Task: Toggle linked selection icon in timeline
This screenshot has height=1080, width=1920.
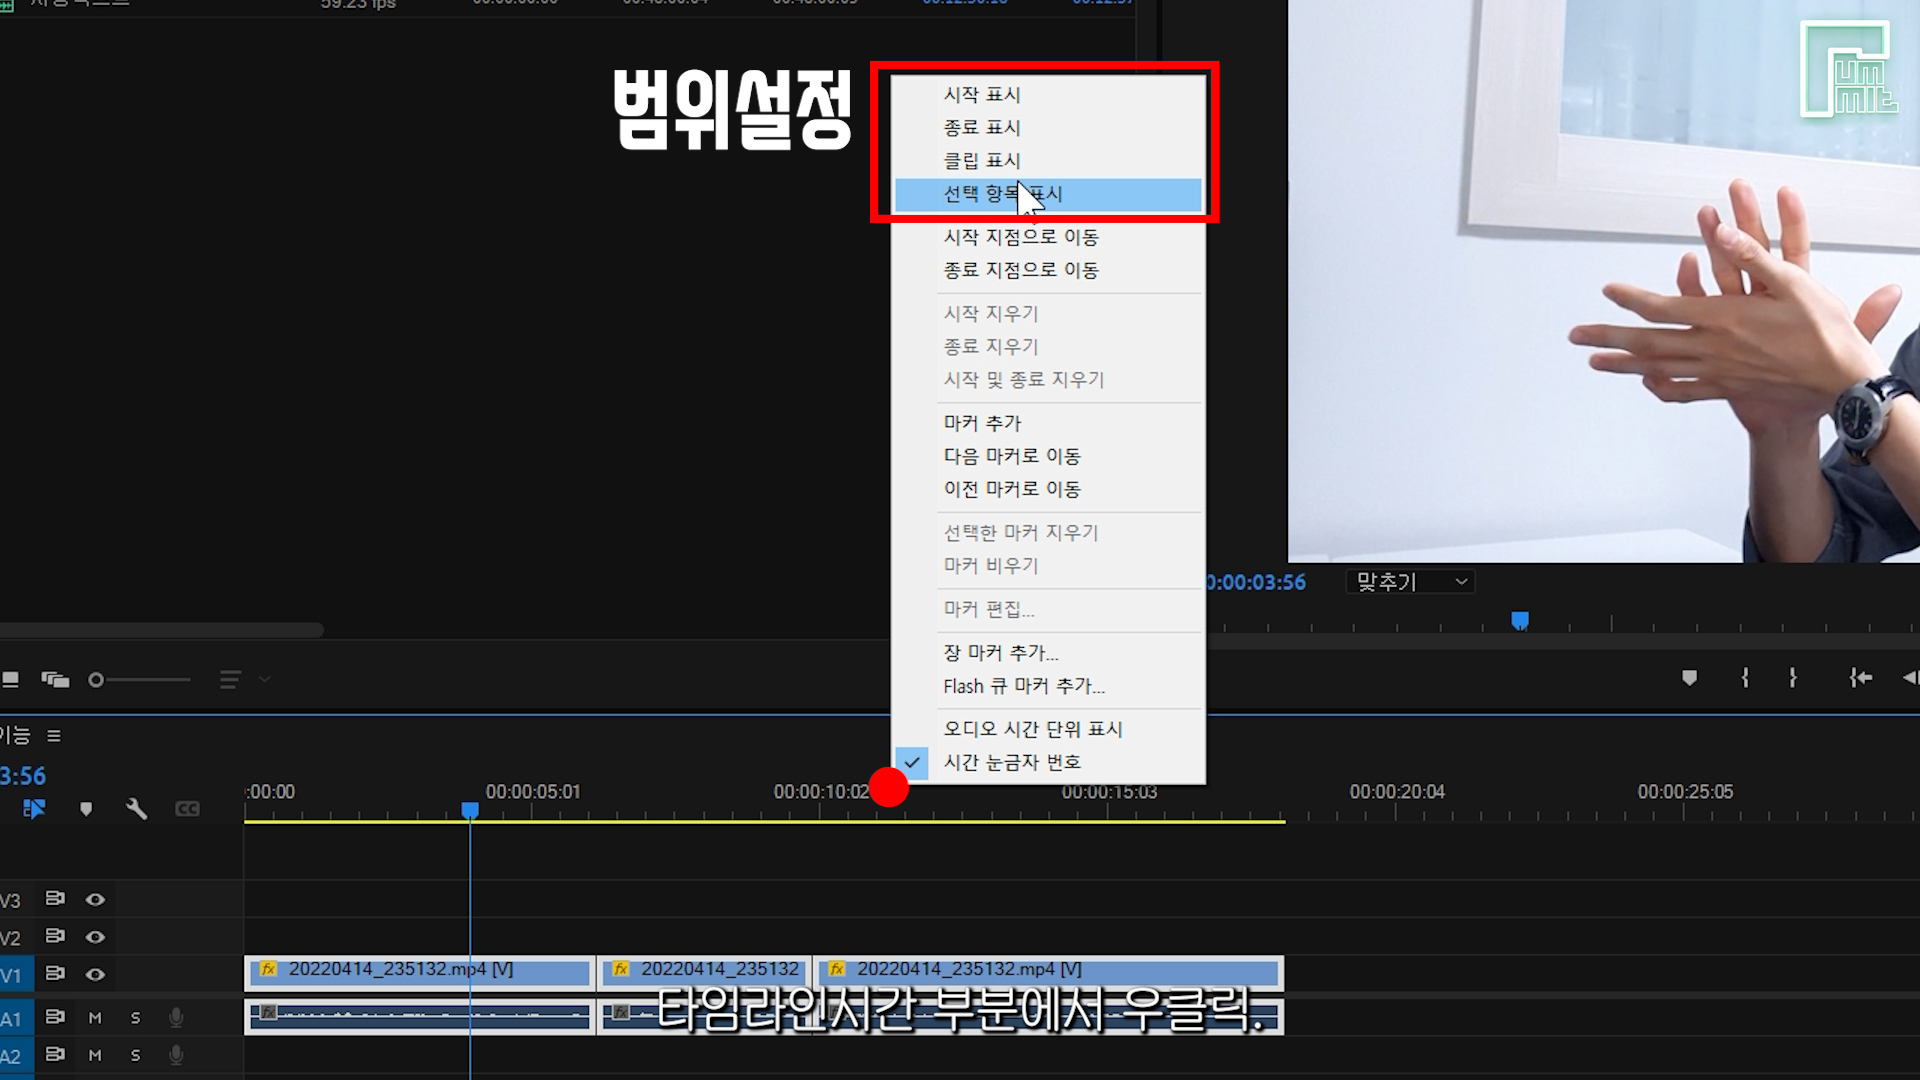Action: [x=34, y=809]
